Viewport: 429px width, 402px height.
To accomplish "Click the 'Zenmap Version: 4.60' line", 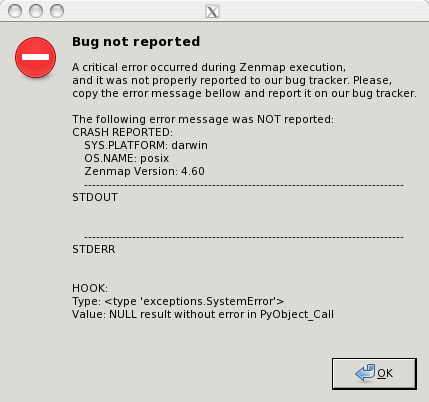I will tap(144, 171).
